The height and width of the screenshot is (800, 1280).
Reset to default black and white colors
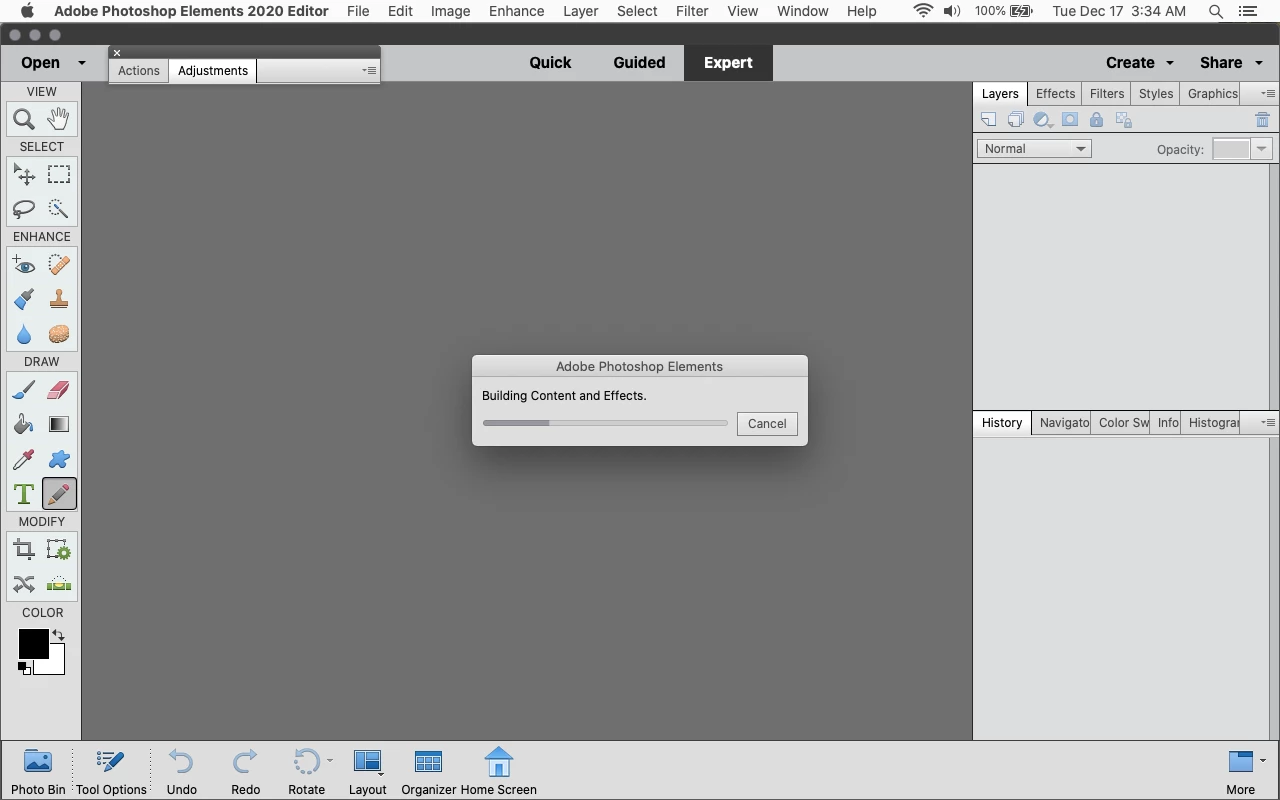coord(24,668)
